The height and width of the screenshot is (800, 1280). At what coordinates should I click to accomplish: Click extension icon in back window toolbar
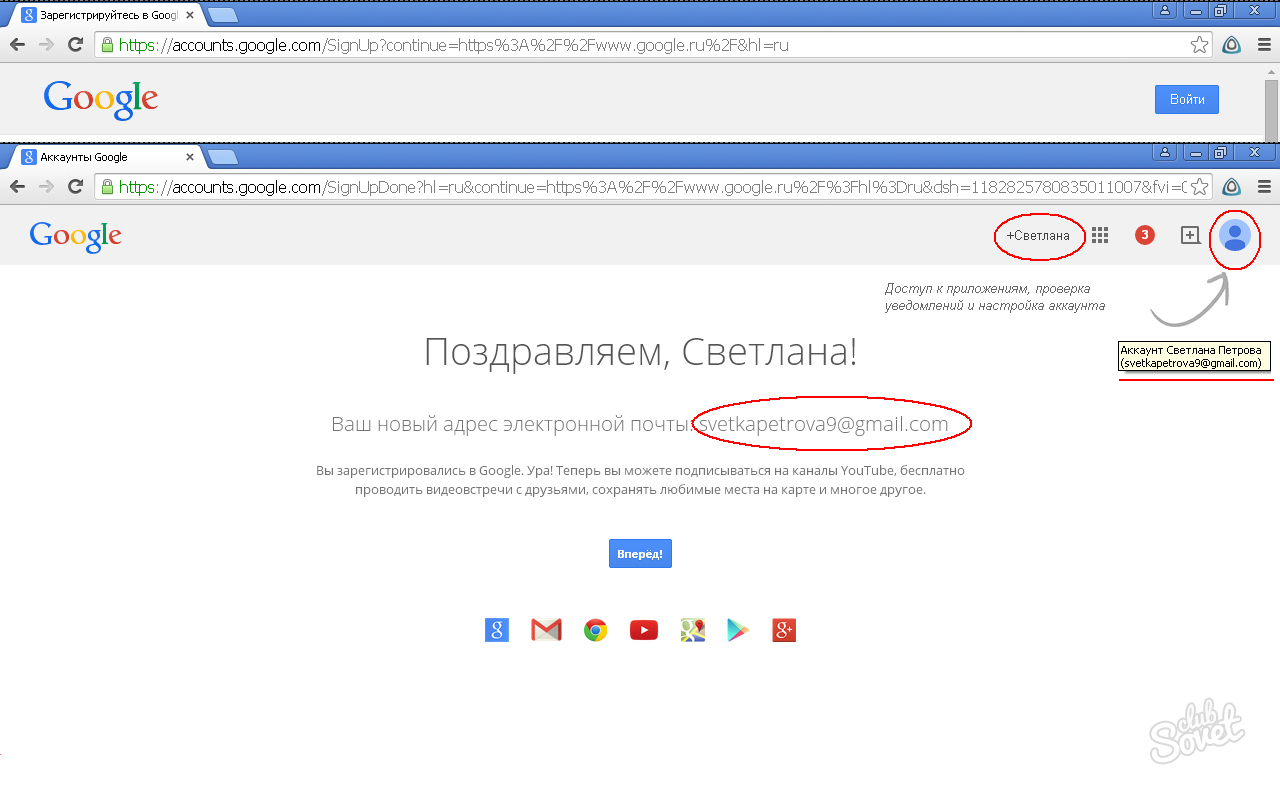click(x=1232, y=45)
